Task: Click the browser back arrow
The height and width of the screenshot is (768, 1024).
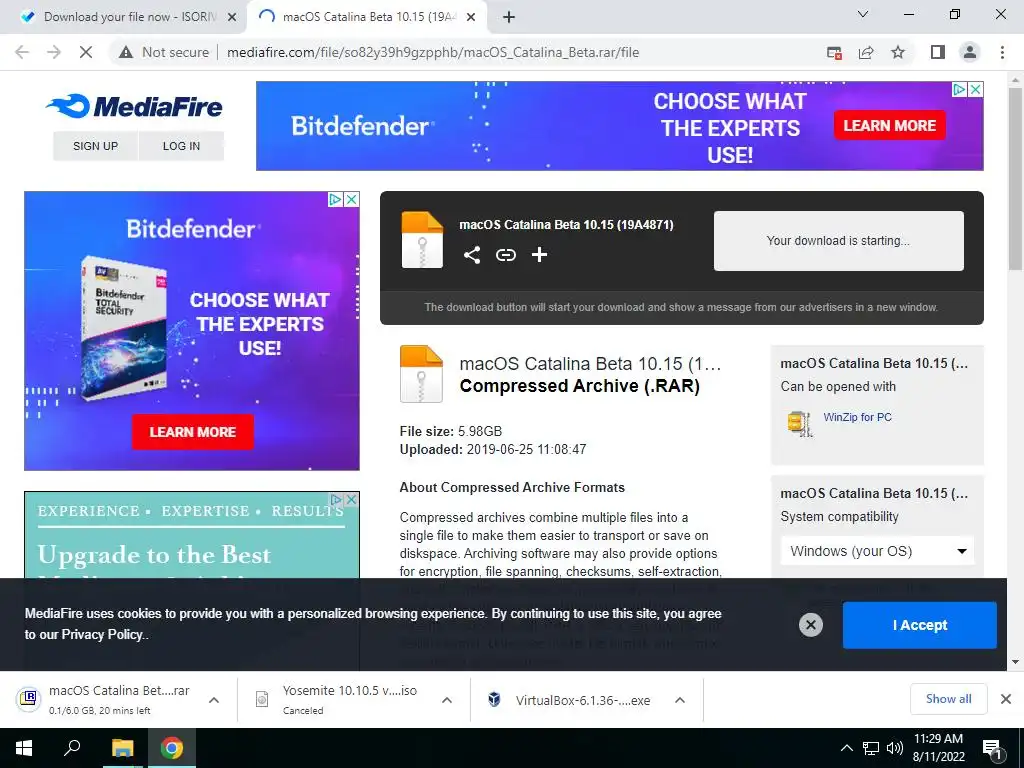Action: point(22,52)
